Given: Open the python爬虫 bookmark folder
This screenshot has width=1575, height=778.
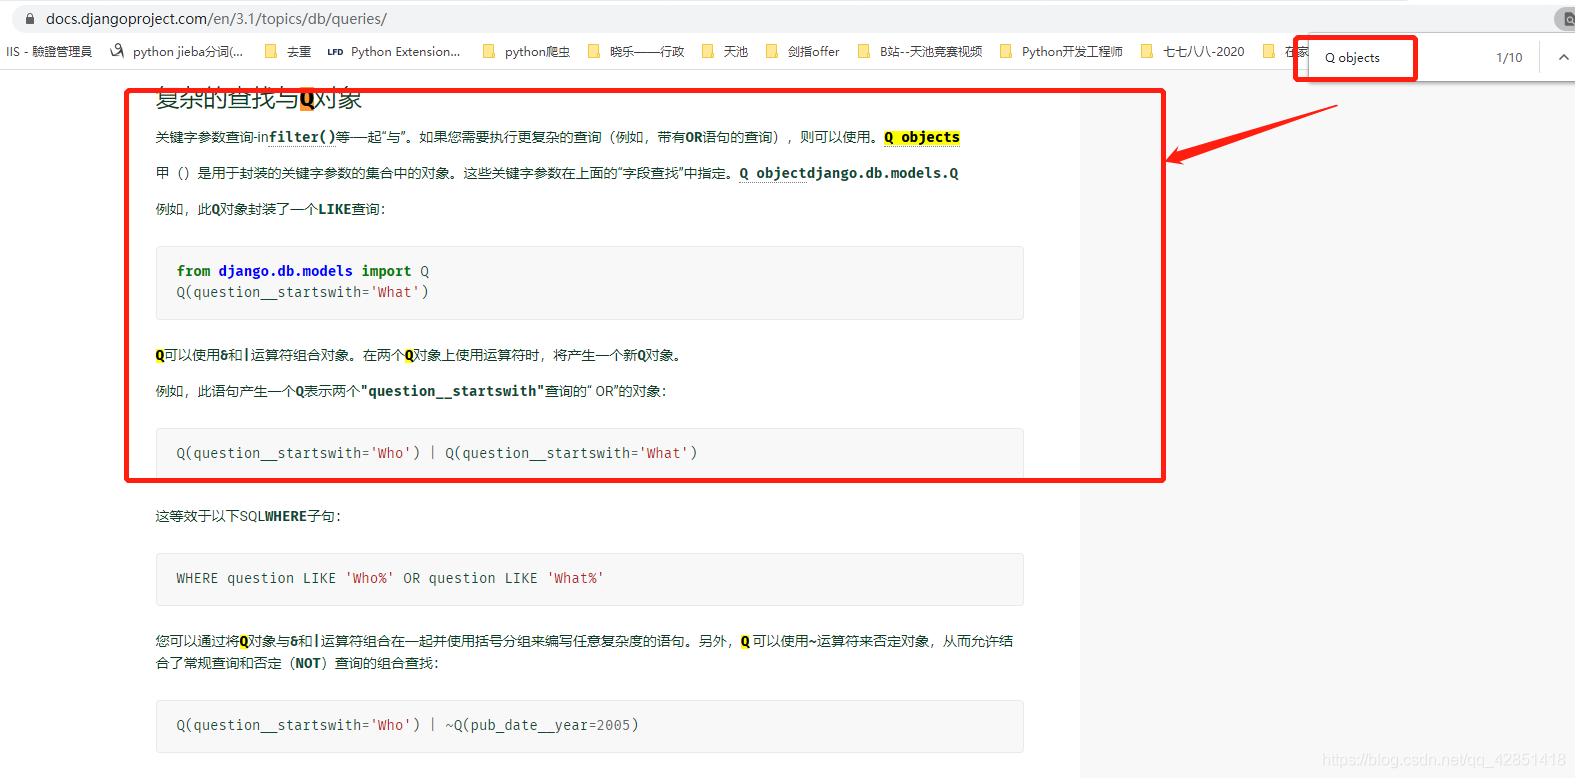Looking at the screenshot, I should click(526, 52).
